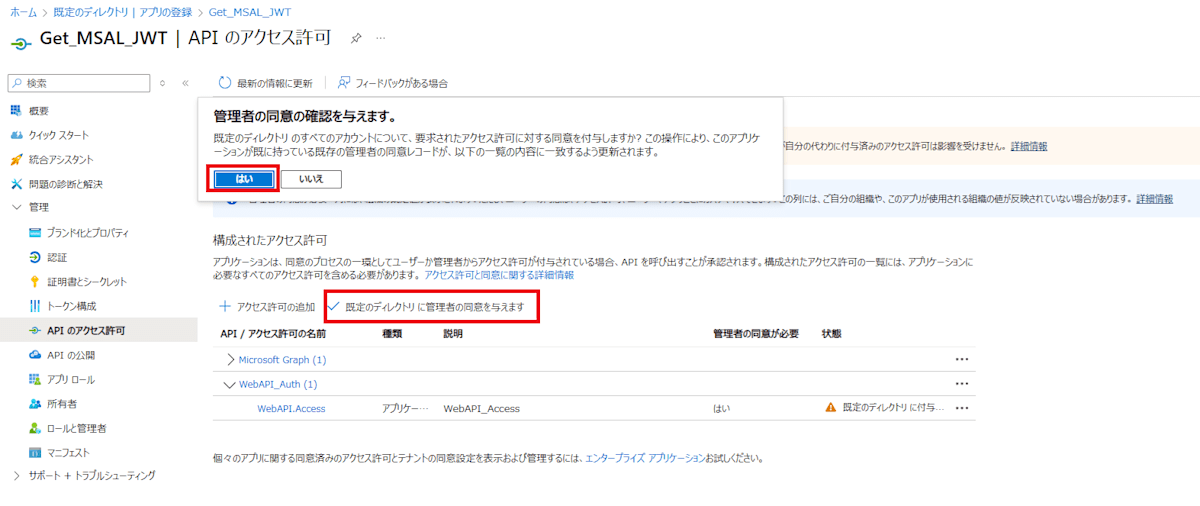This screenshot has height=506, width=1200.
Task: Open the more options ellipsis beside page title
Action: (x=380, y=38)
